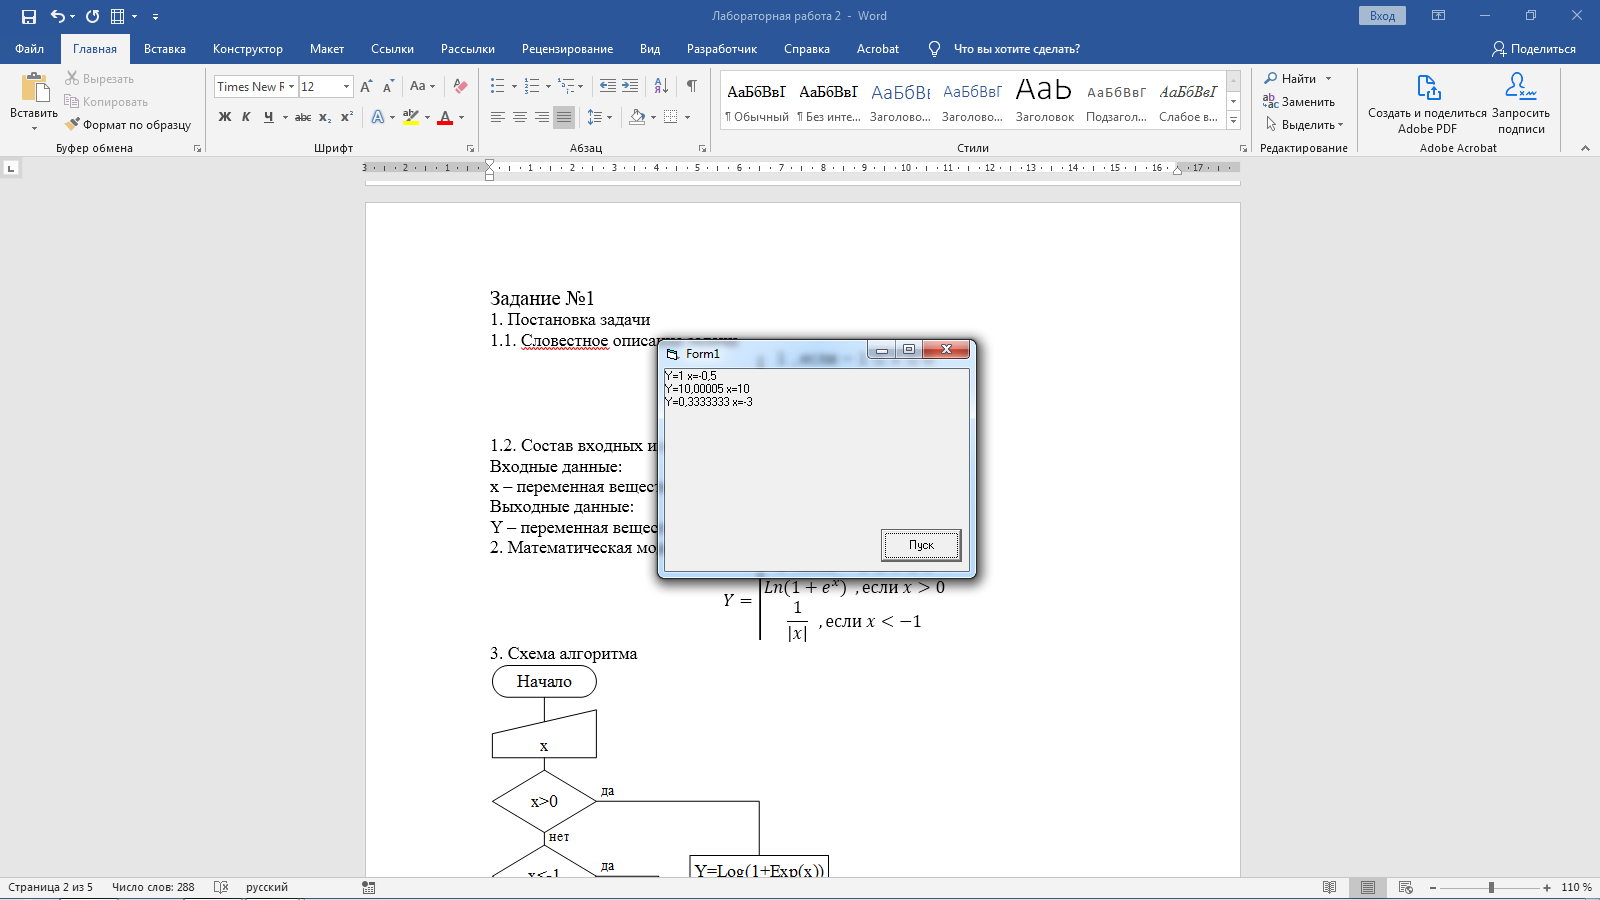Click the Paste clipboard icon

34,89
